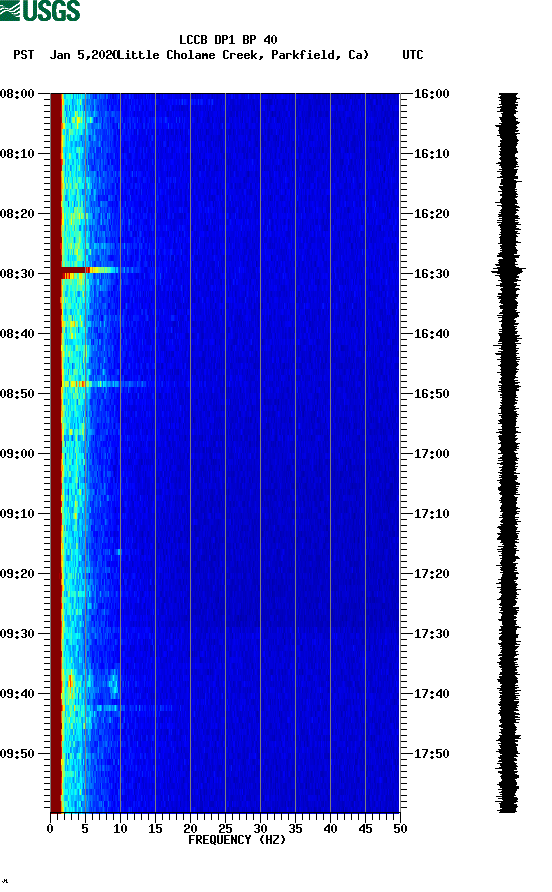Click the USGS logo
552x892 pixels.
tap(40, 10)
